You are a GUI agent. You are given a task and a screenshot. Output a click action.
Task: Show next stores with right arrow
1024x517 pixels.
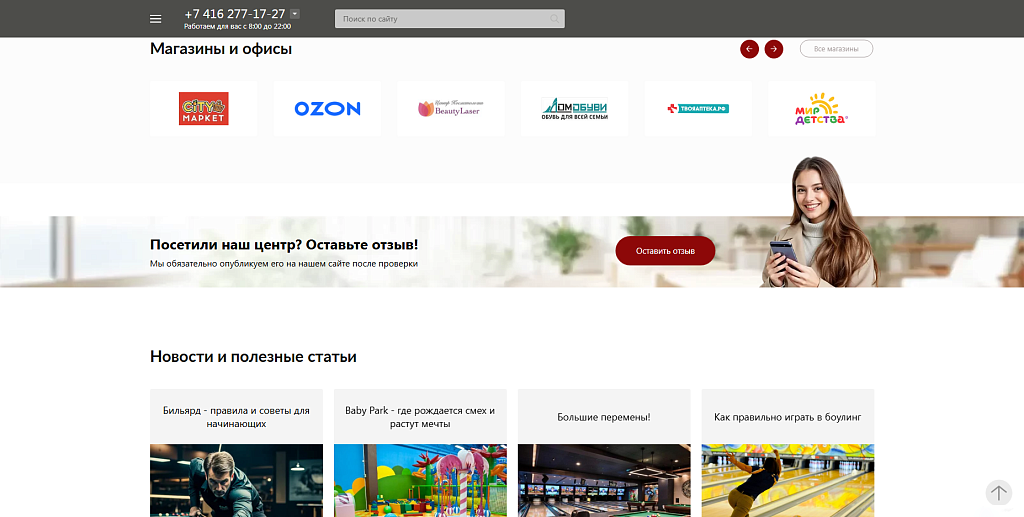[x=774, y=49]
